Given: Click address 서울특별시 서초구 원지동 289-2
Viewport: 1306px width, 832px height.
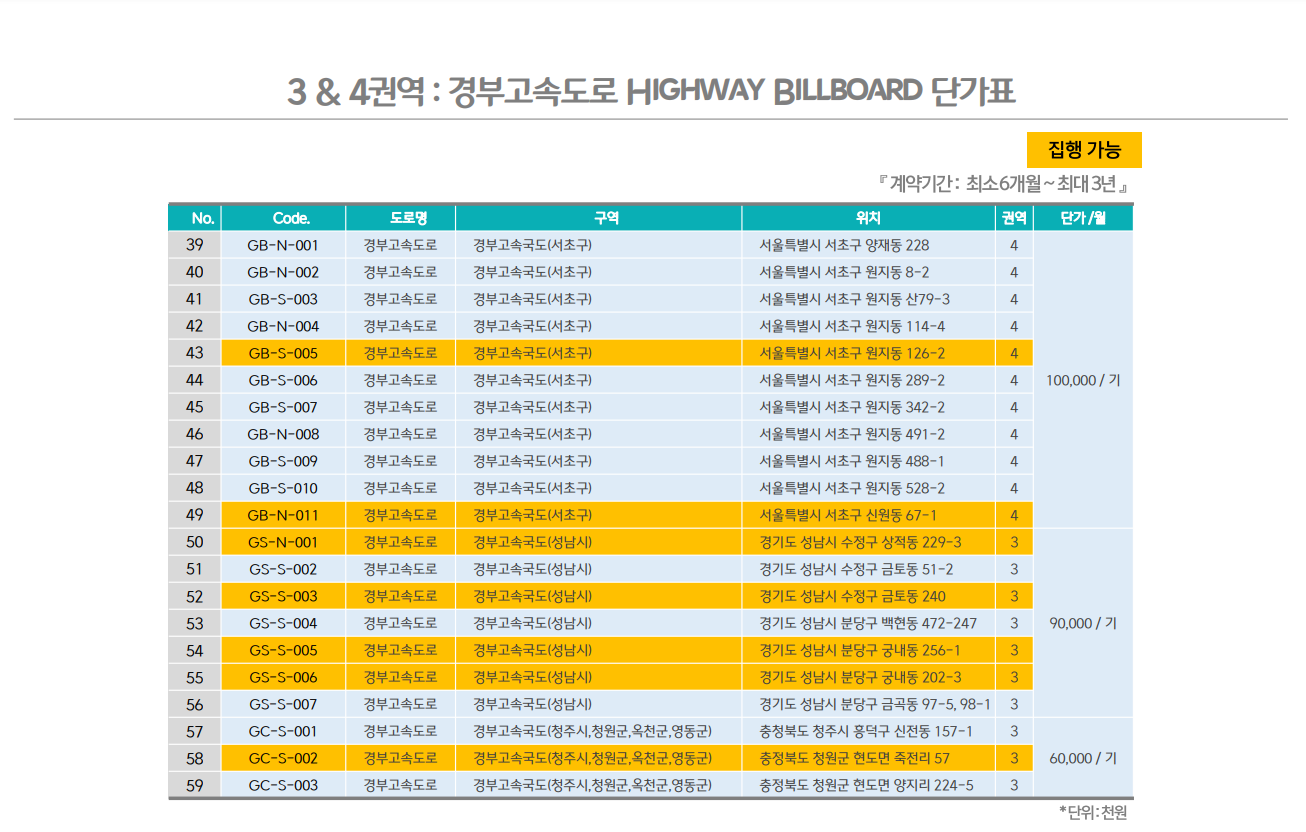Looking at the screenshot, I should [x=852, y=380].
